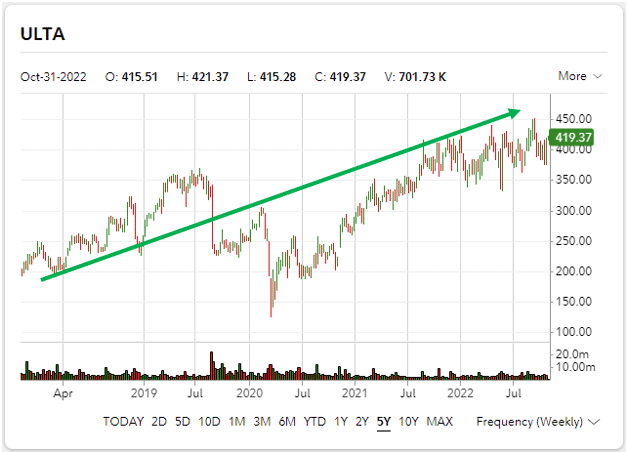This screenshot has height=452, width=627.
Task: Click the close price 419.37 in header
Action: [347, 76]
